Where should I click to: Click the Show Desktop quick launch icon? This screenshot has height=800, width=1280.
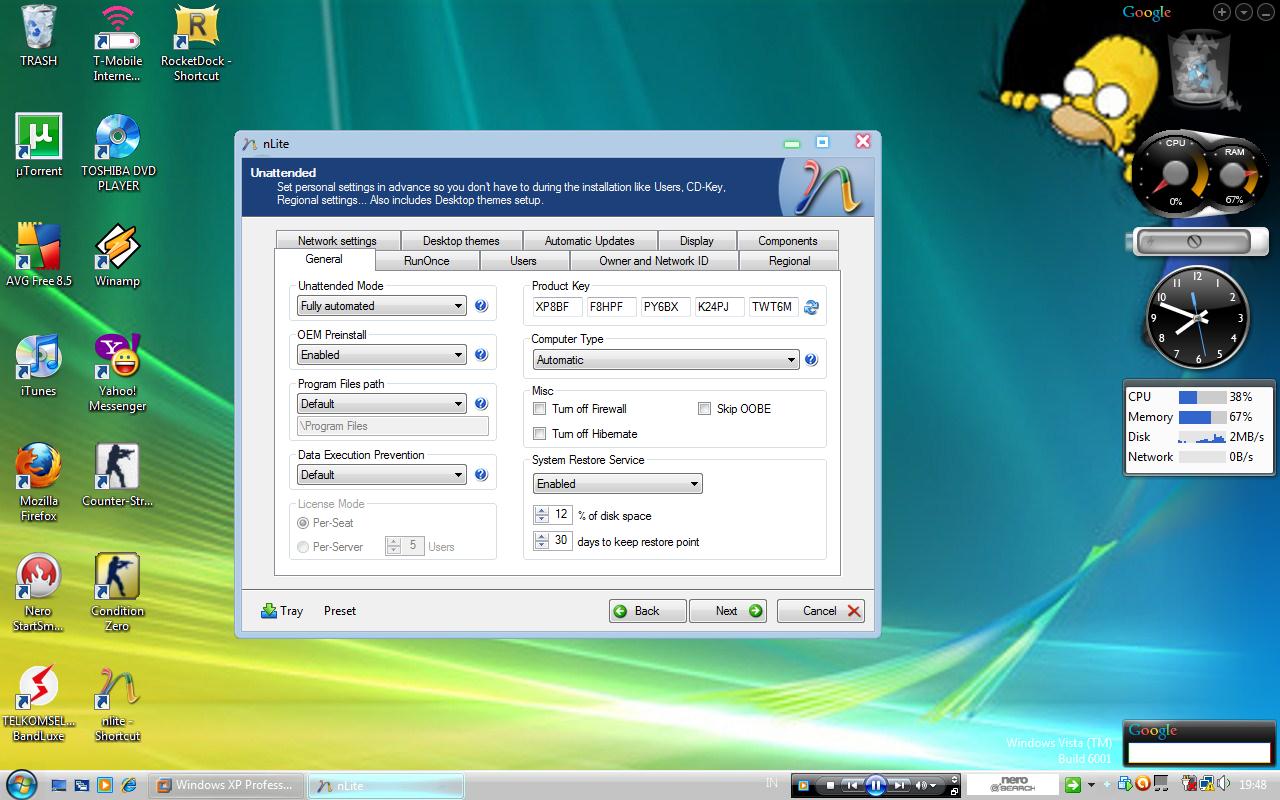[x=59, y=786]
